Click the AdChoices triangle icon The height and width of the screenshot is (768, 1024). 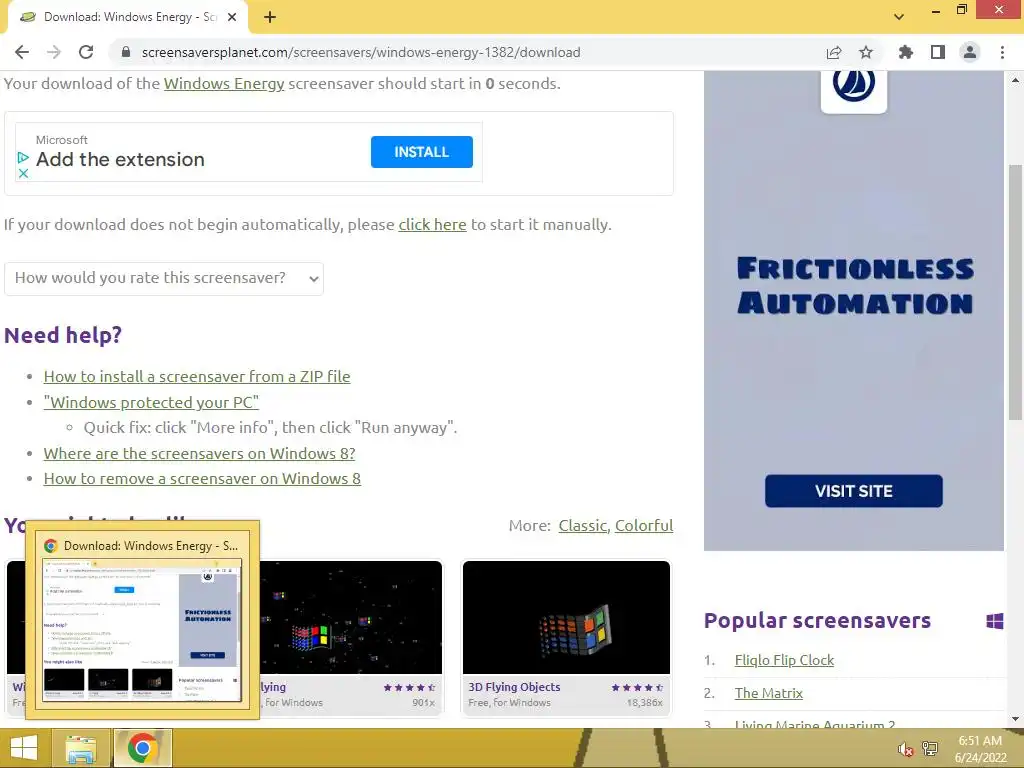(23, 157)
